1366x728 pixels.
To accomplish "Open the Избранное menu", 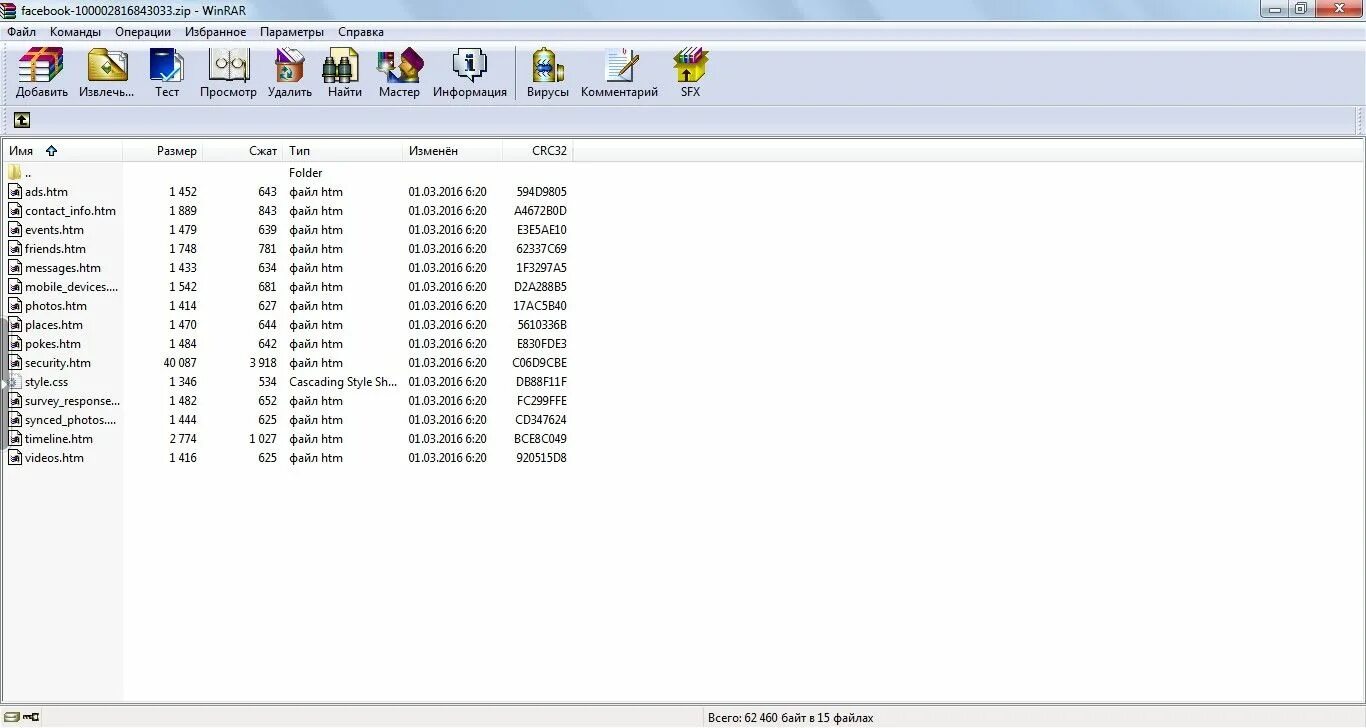I will click(215, 32).
